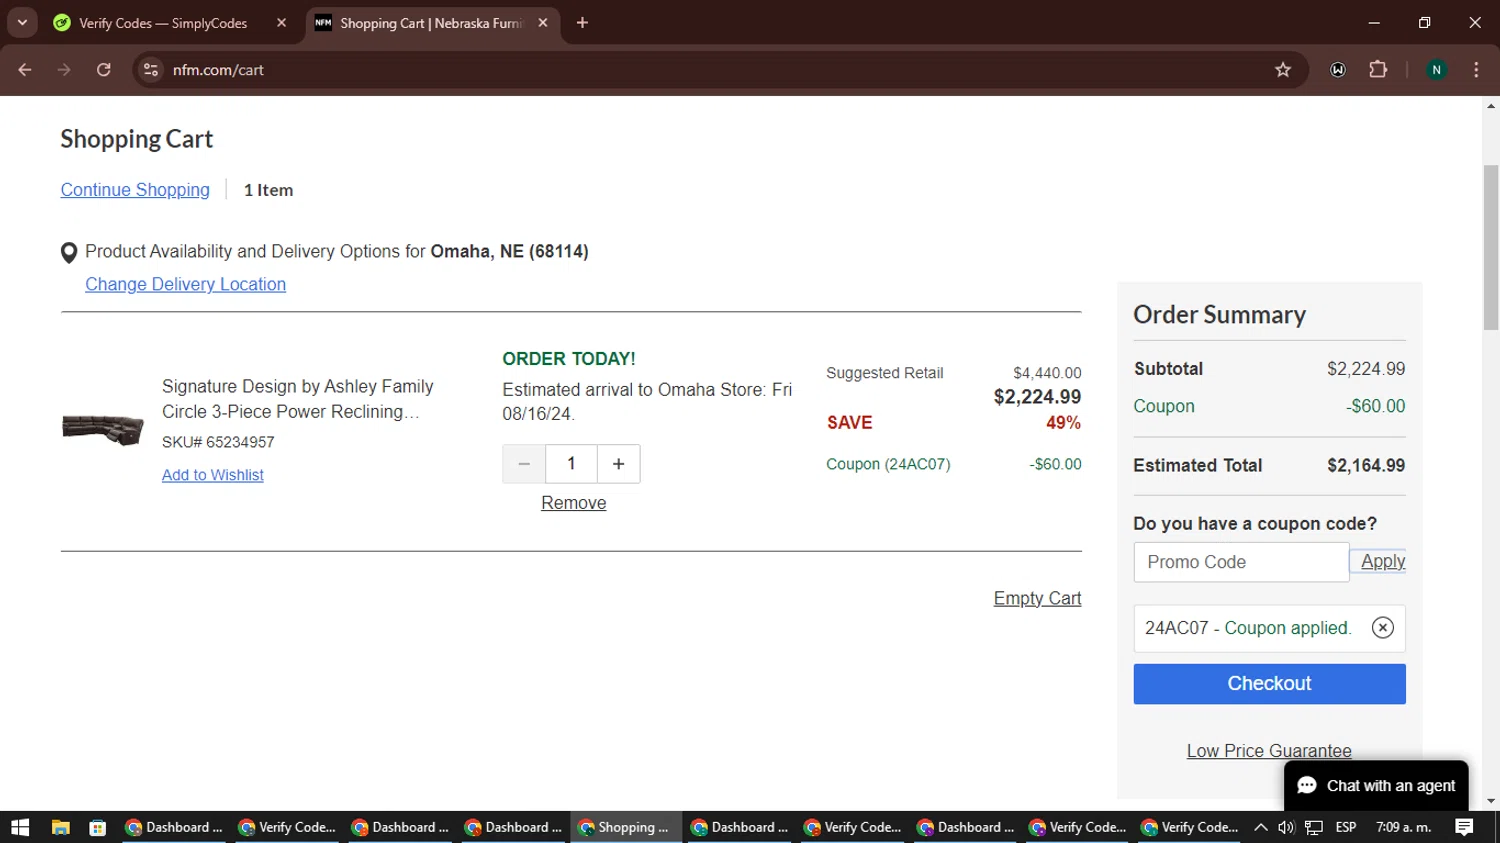Click the page vertical scrollbar thumb
The height and width of the screenshot is (843, 1500).
(x=1491, y=247)
